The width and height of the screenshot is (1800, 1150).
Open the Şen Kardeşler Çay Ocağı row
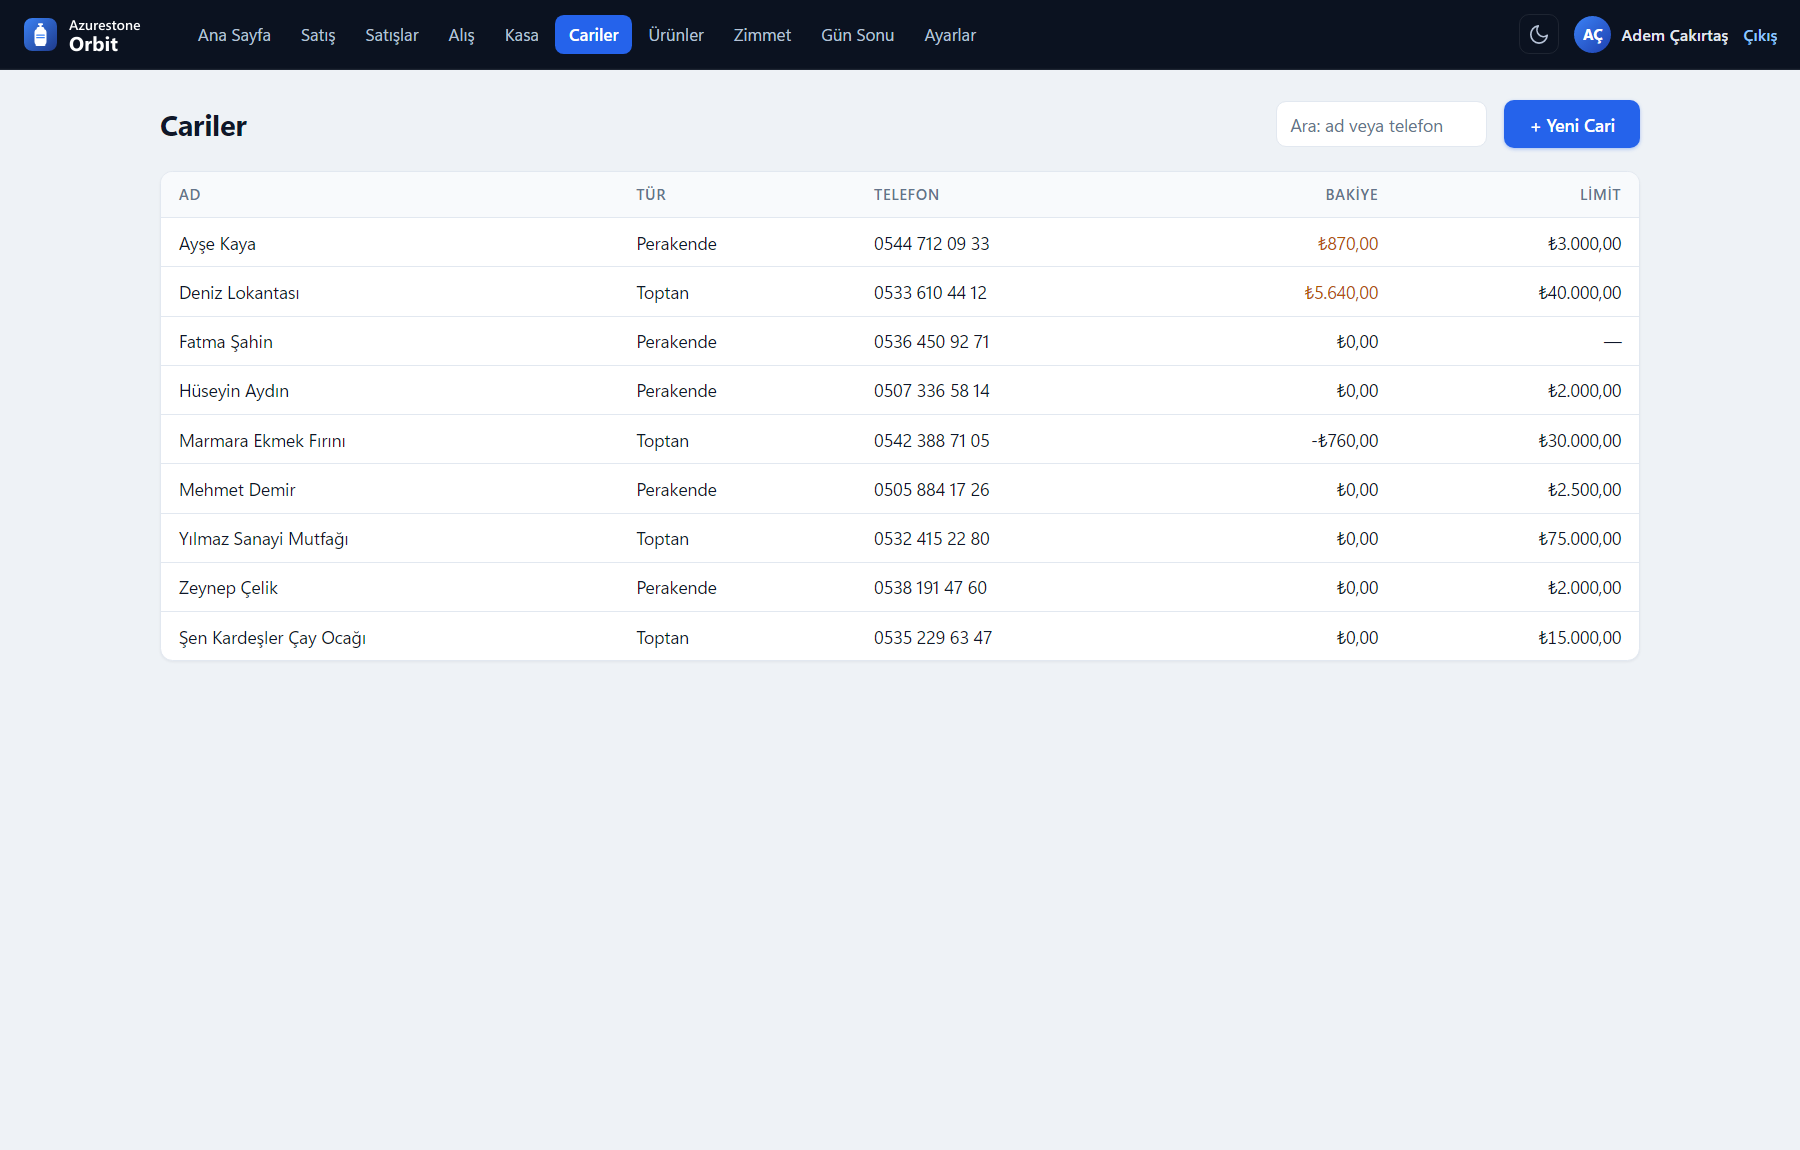click(x=900, y=637)
